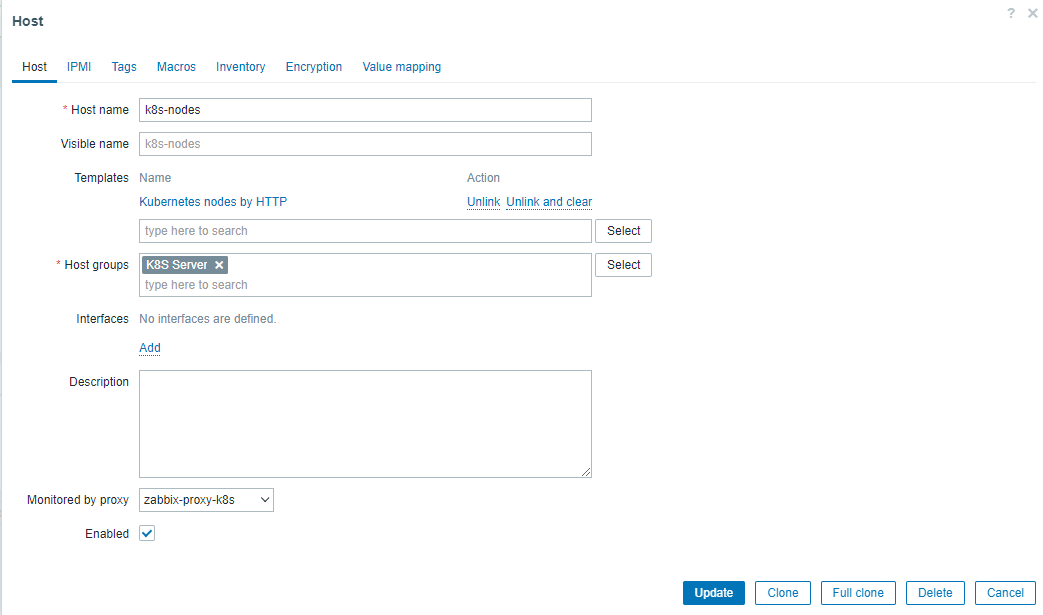Switch to the IPMI tab
Image resolution: width=1043 pixels, height=615 pixels.
78,66
